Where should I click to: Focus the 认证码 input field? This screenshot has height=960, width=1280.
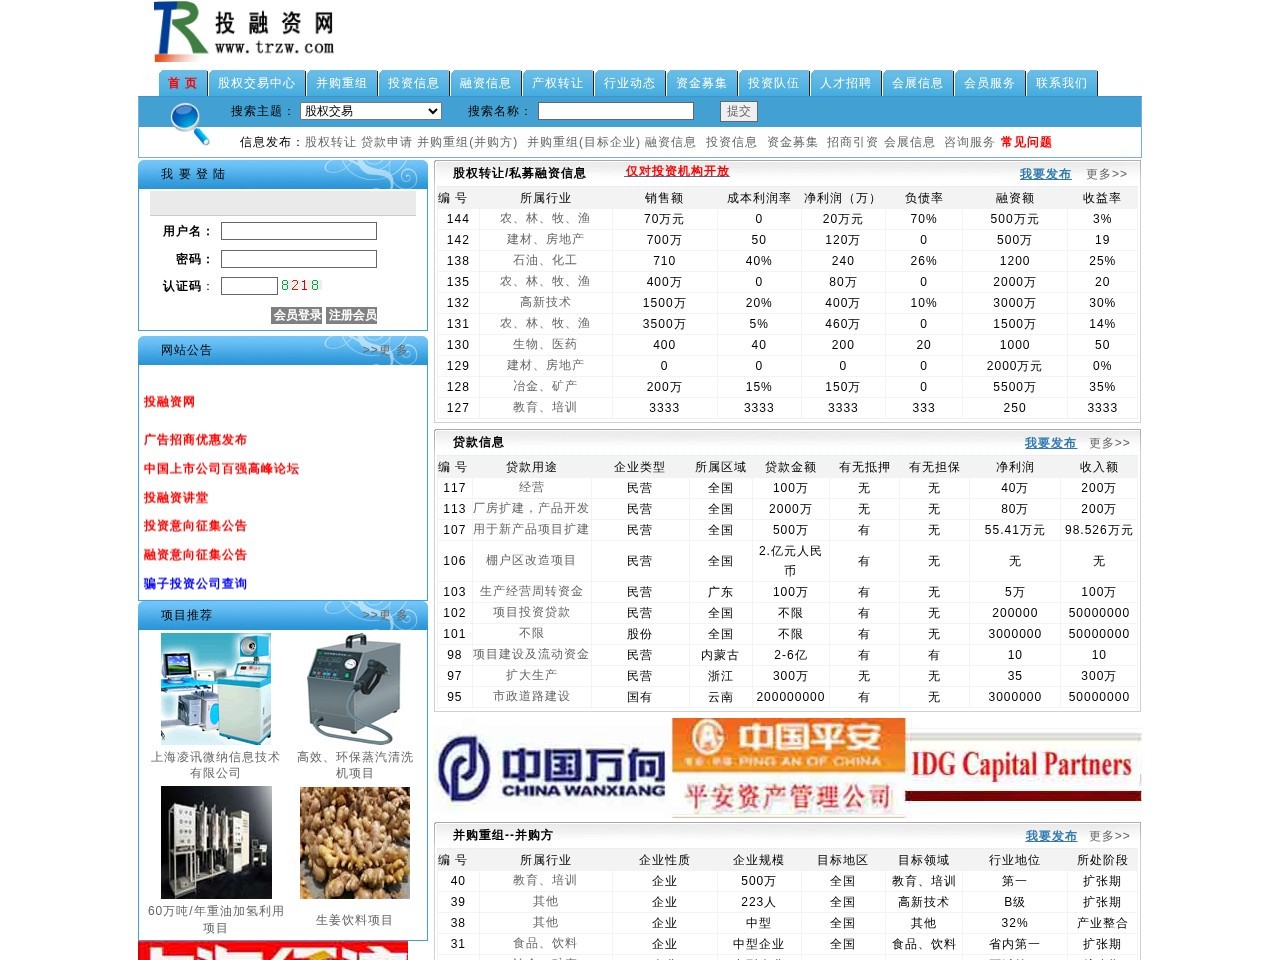pyautogui.click(x=249, y=286)
